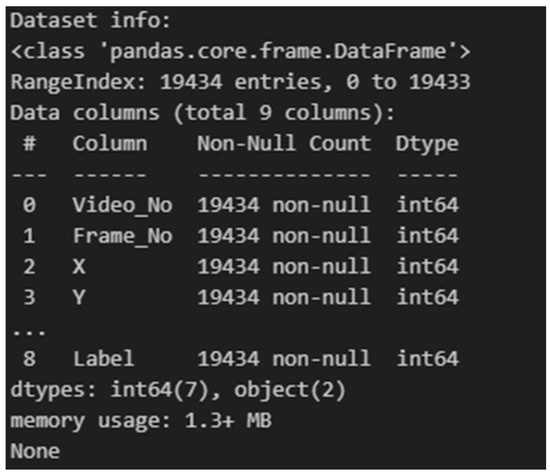Click the RangeIndex 19434 entries line
The image size is (550, 475).
coord(240,82)
